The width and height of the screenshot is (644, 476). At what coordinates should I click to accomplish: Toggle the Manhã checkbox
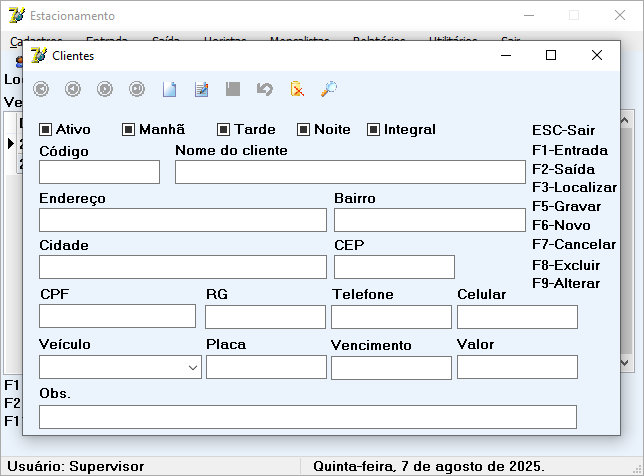coord(128,129)
